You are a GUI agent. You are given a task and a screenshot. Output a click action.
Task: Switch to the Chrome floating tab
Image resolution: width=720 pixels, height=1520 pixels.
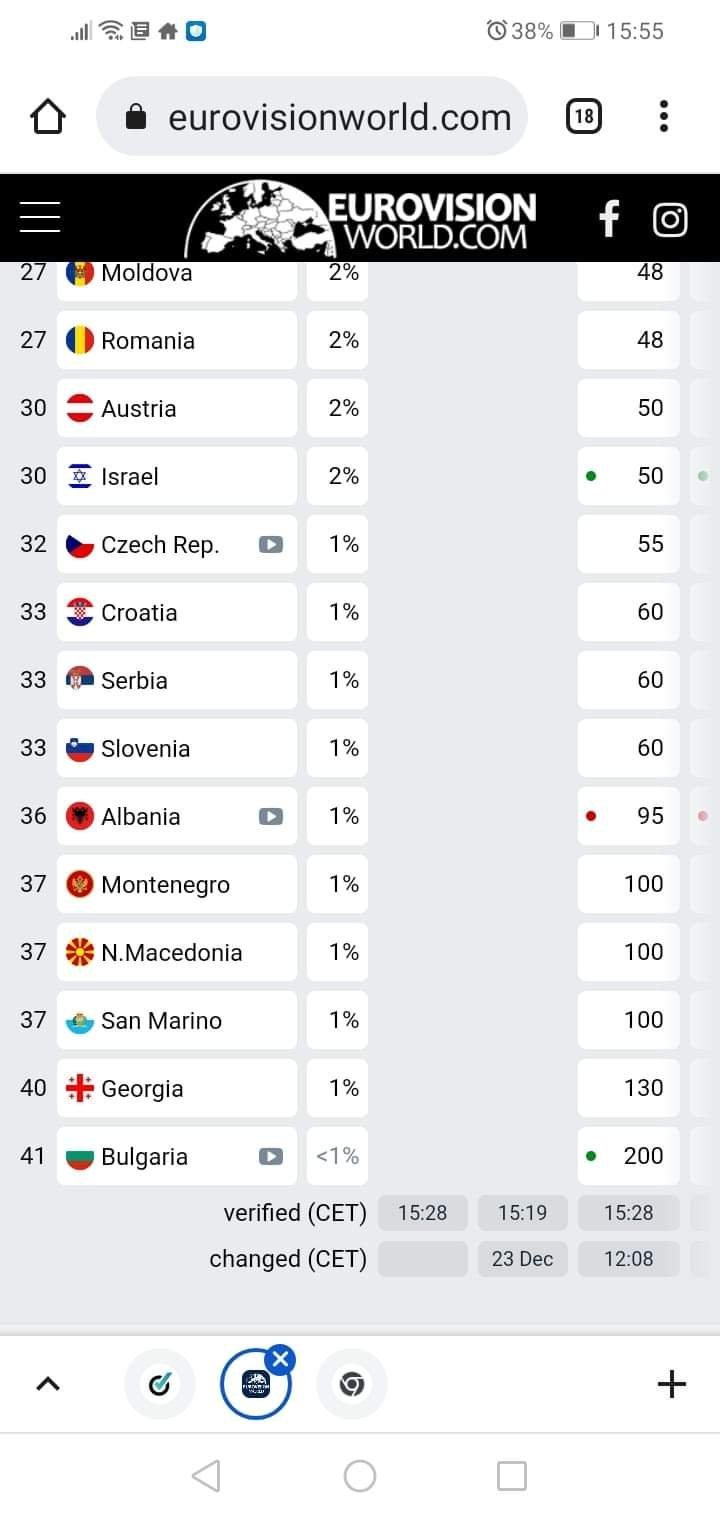coord(351,1385)
